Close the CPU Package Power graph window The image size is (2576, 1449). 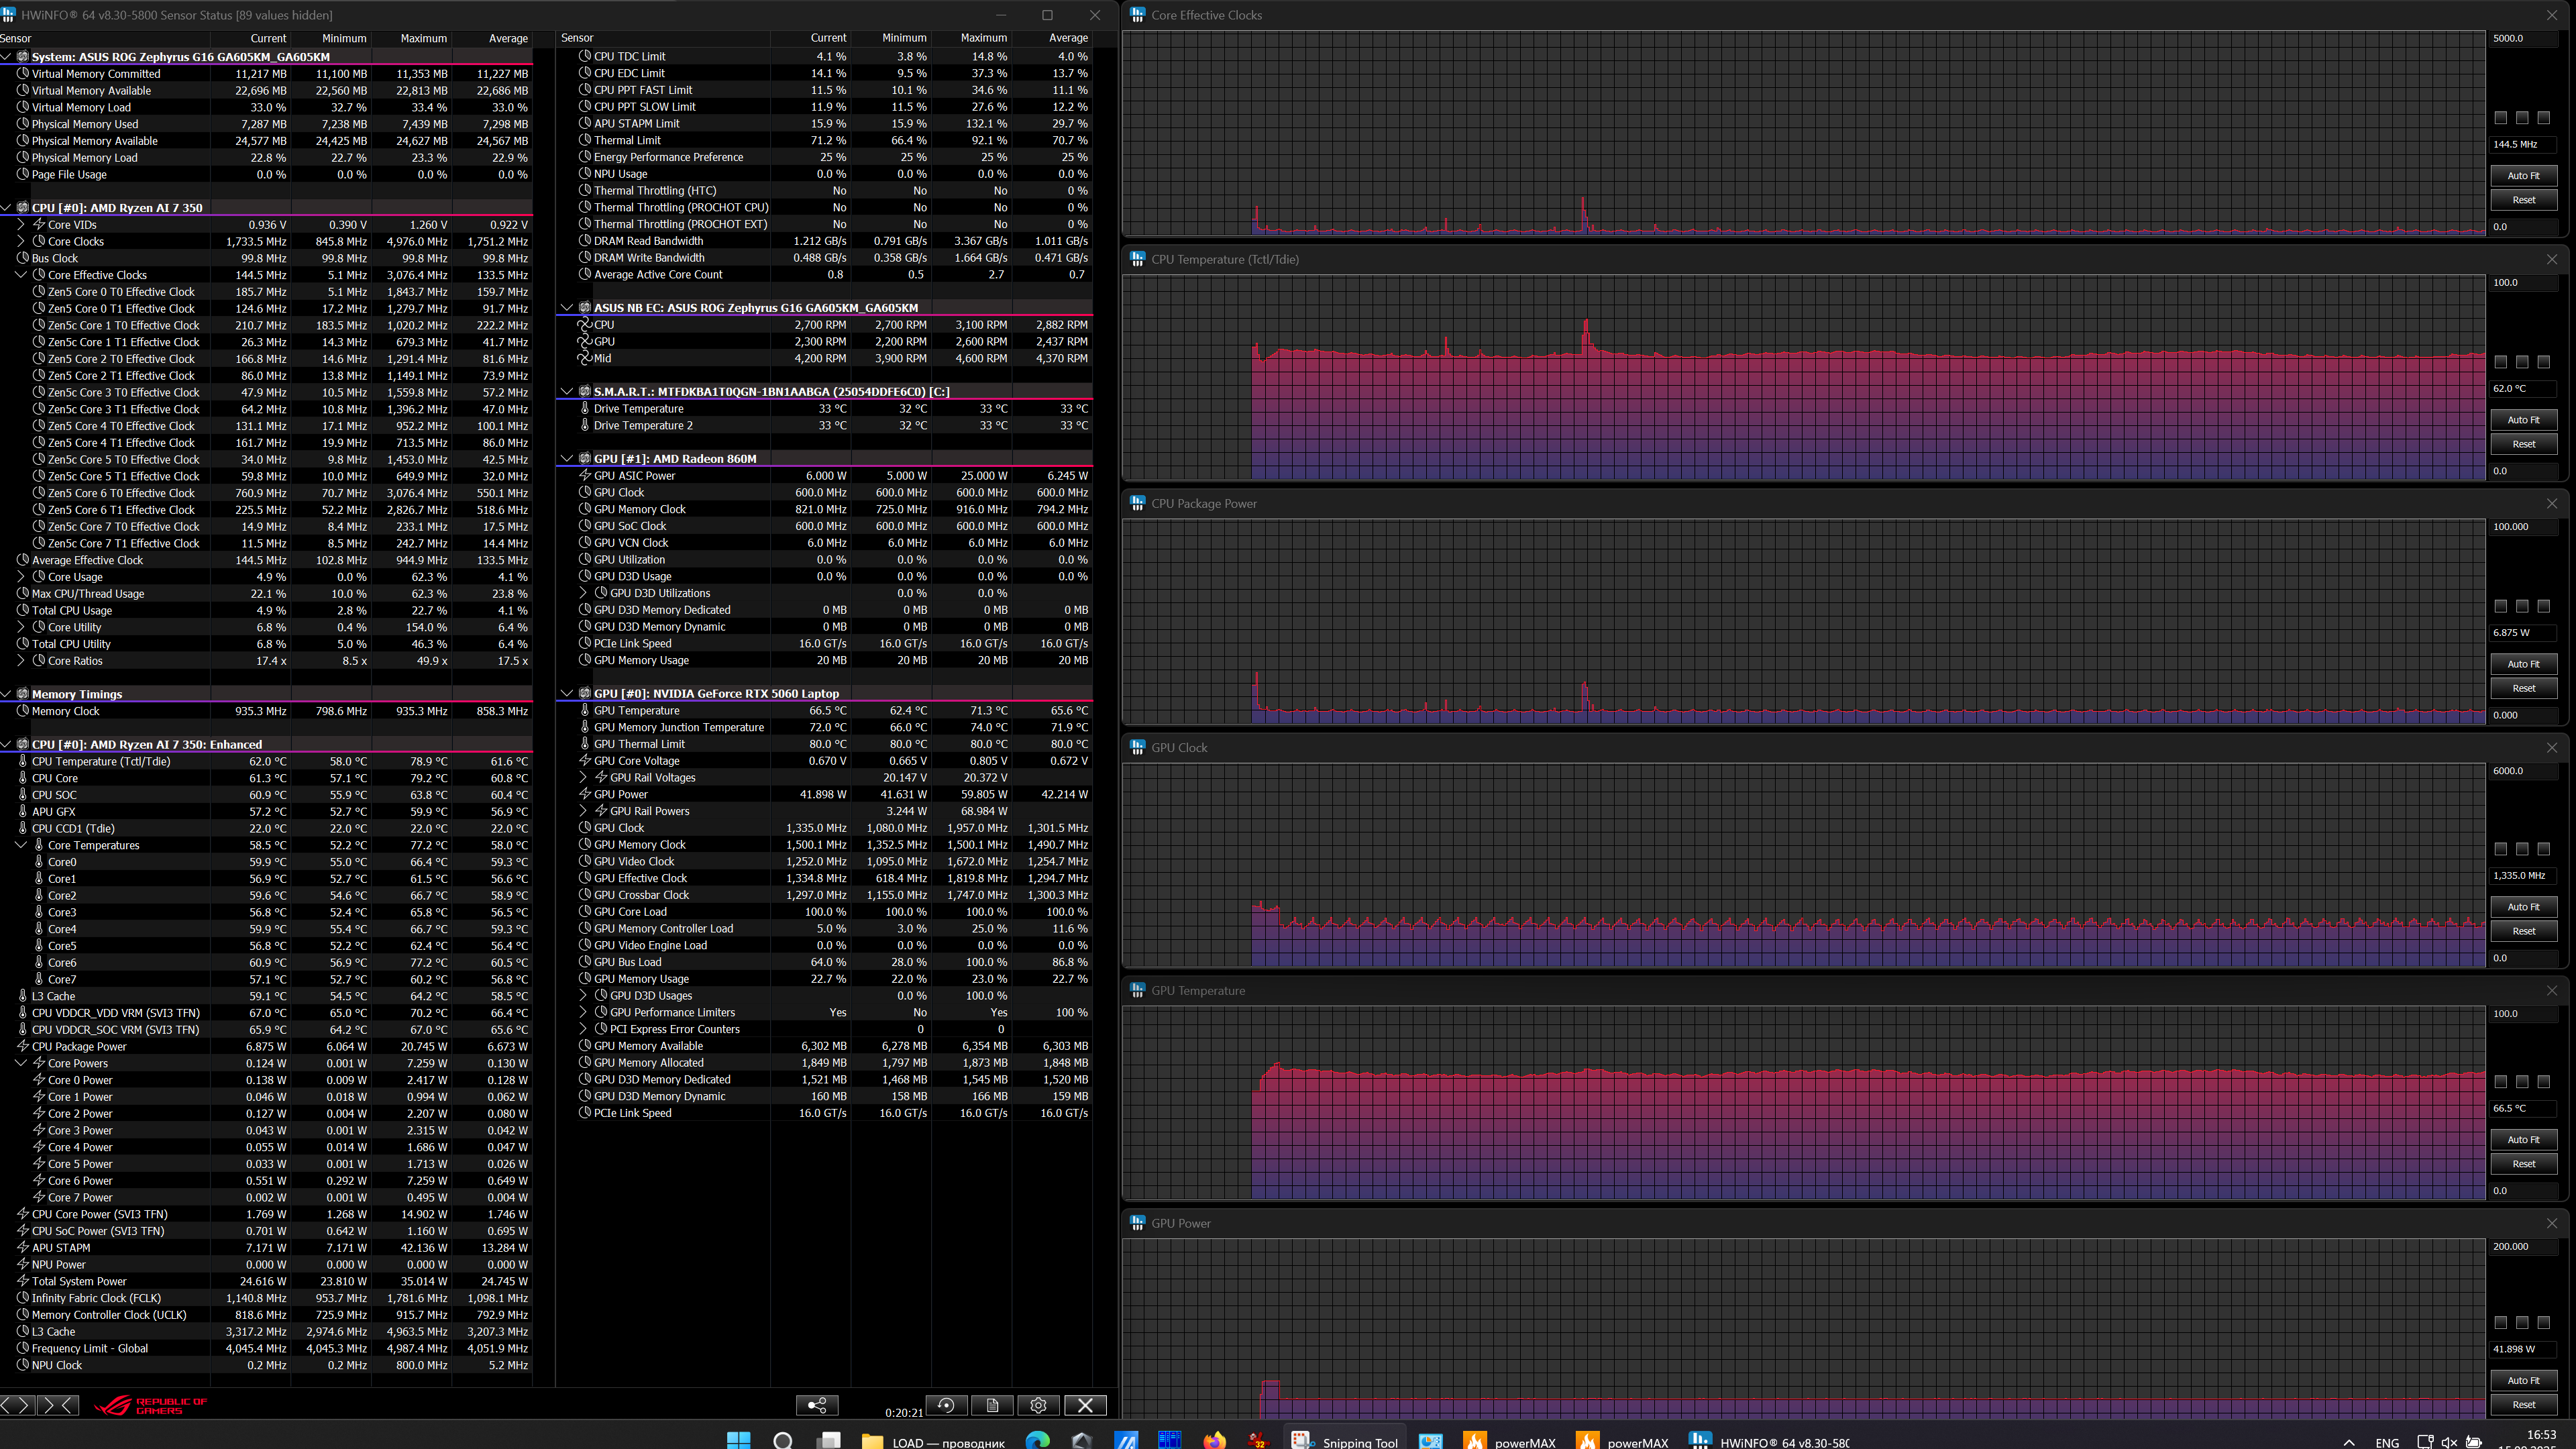tap(2552, 503)
